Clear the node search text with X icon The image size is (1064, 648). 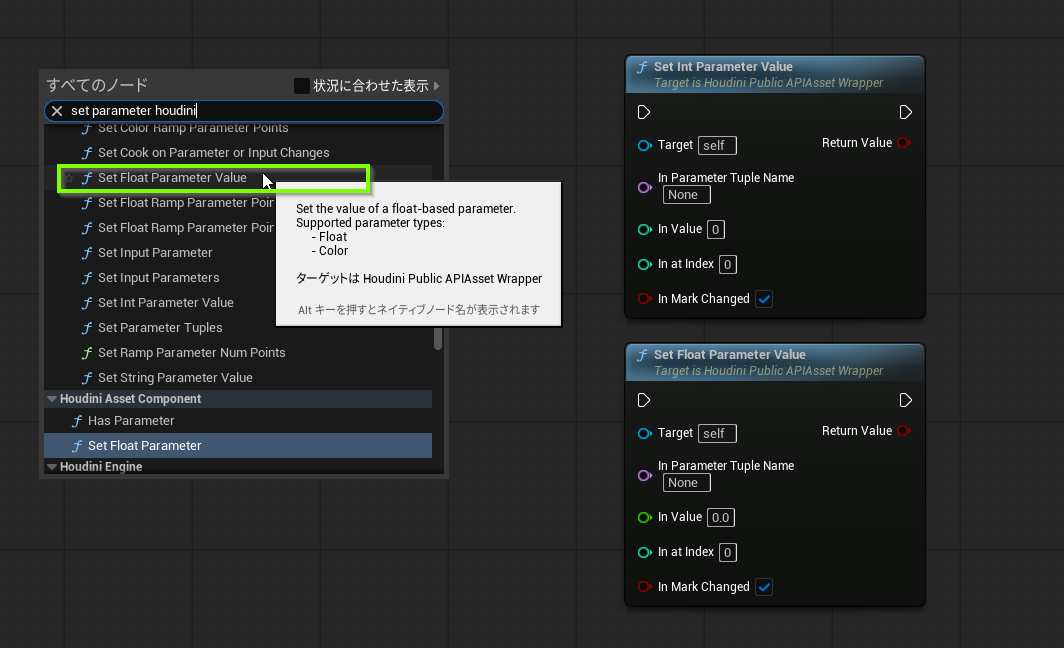pos(57,111)
